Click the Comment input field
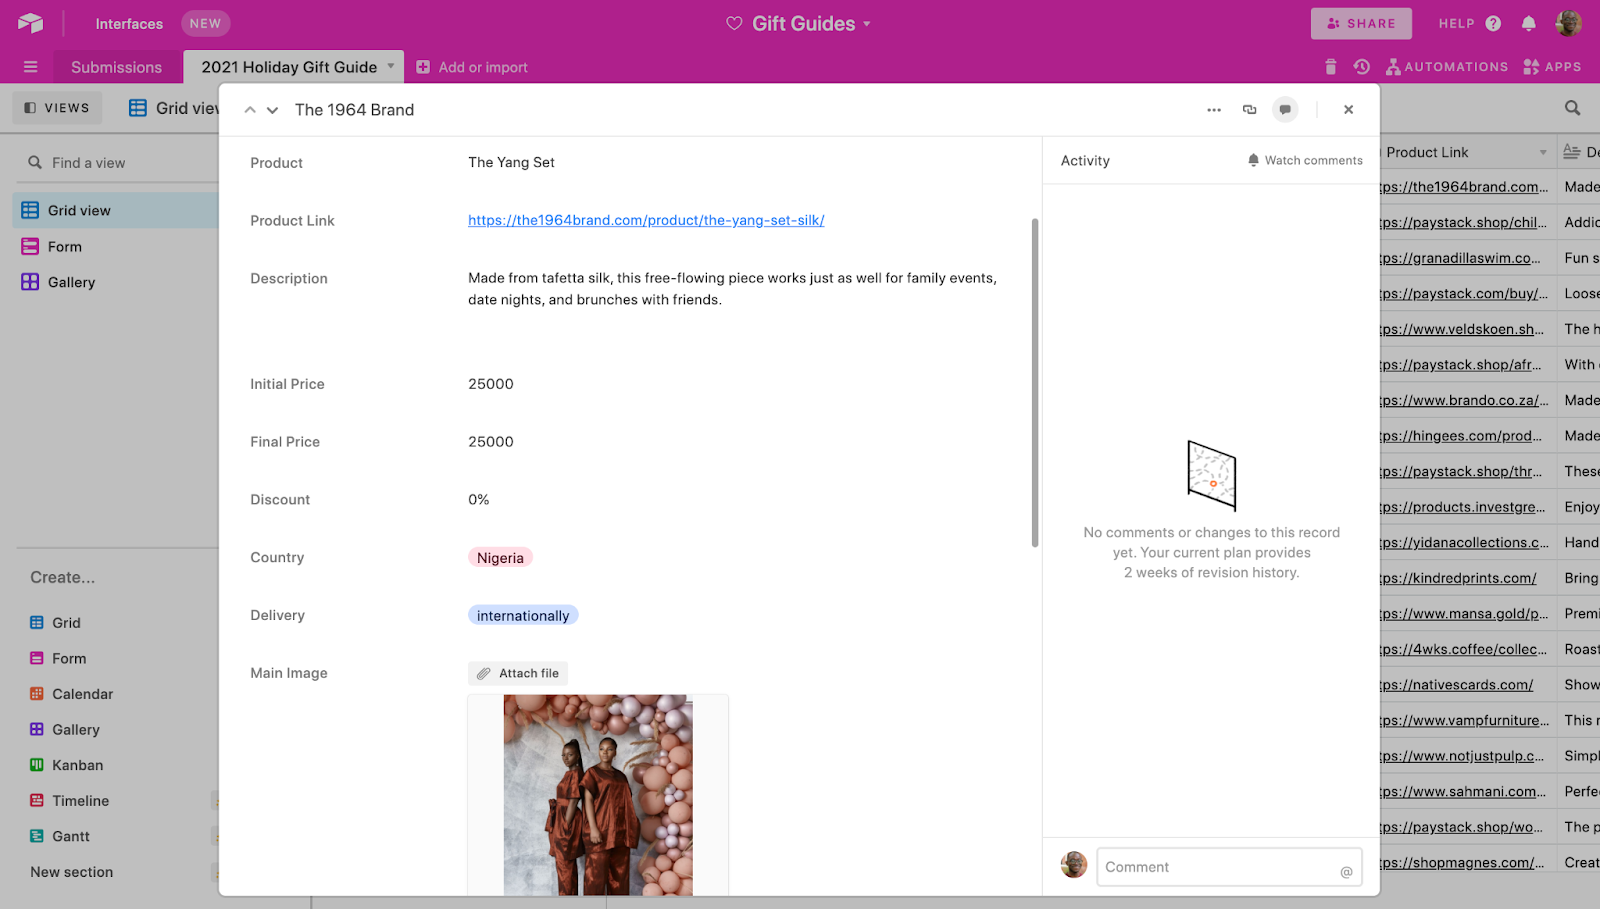Screen dimensions: 1600x909 [x=1229, y=867]
